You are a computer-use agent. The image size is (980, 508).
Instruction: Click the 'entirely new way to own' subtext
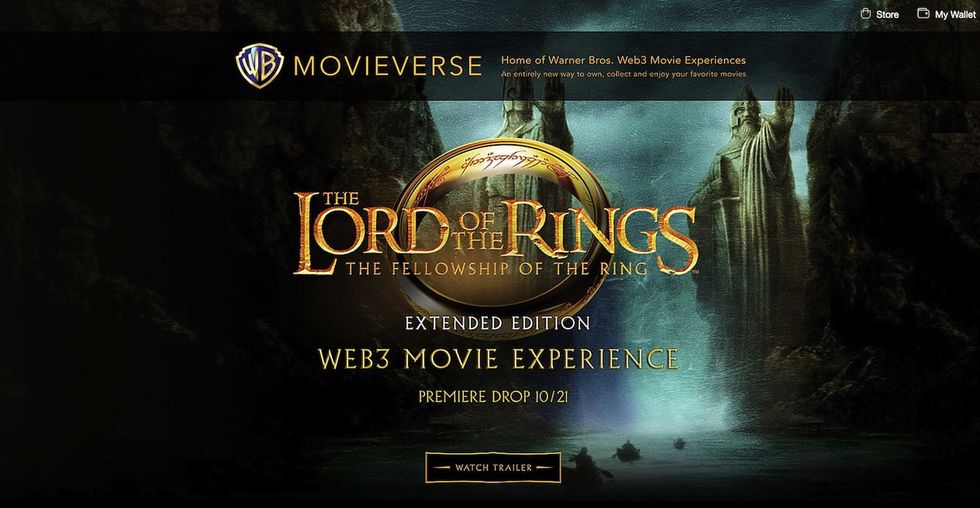click(x=623, y=74)
